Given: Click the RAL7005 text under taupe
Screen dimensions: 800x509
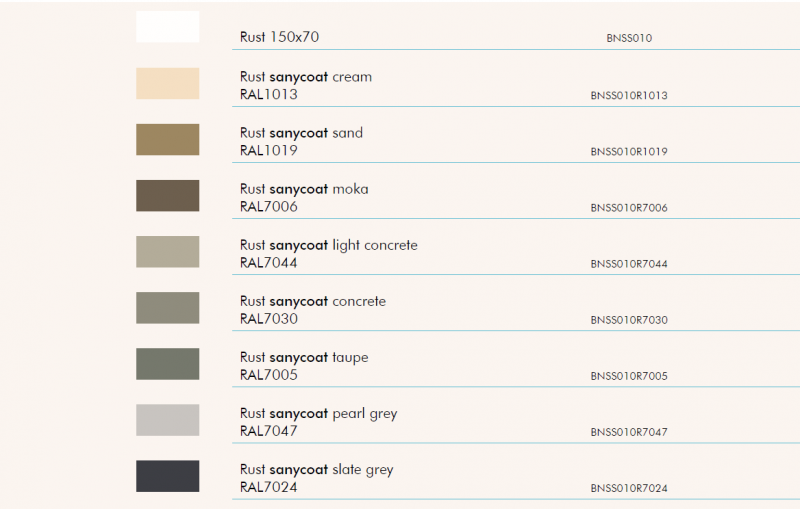Looking at the screenshot, I should pos(268,375).
